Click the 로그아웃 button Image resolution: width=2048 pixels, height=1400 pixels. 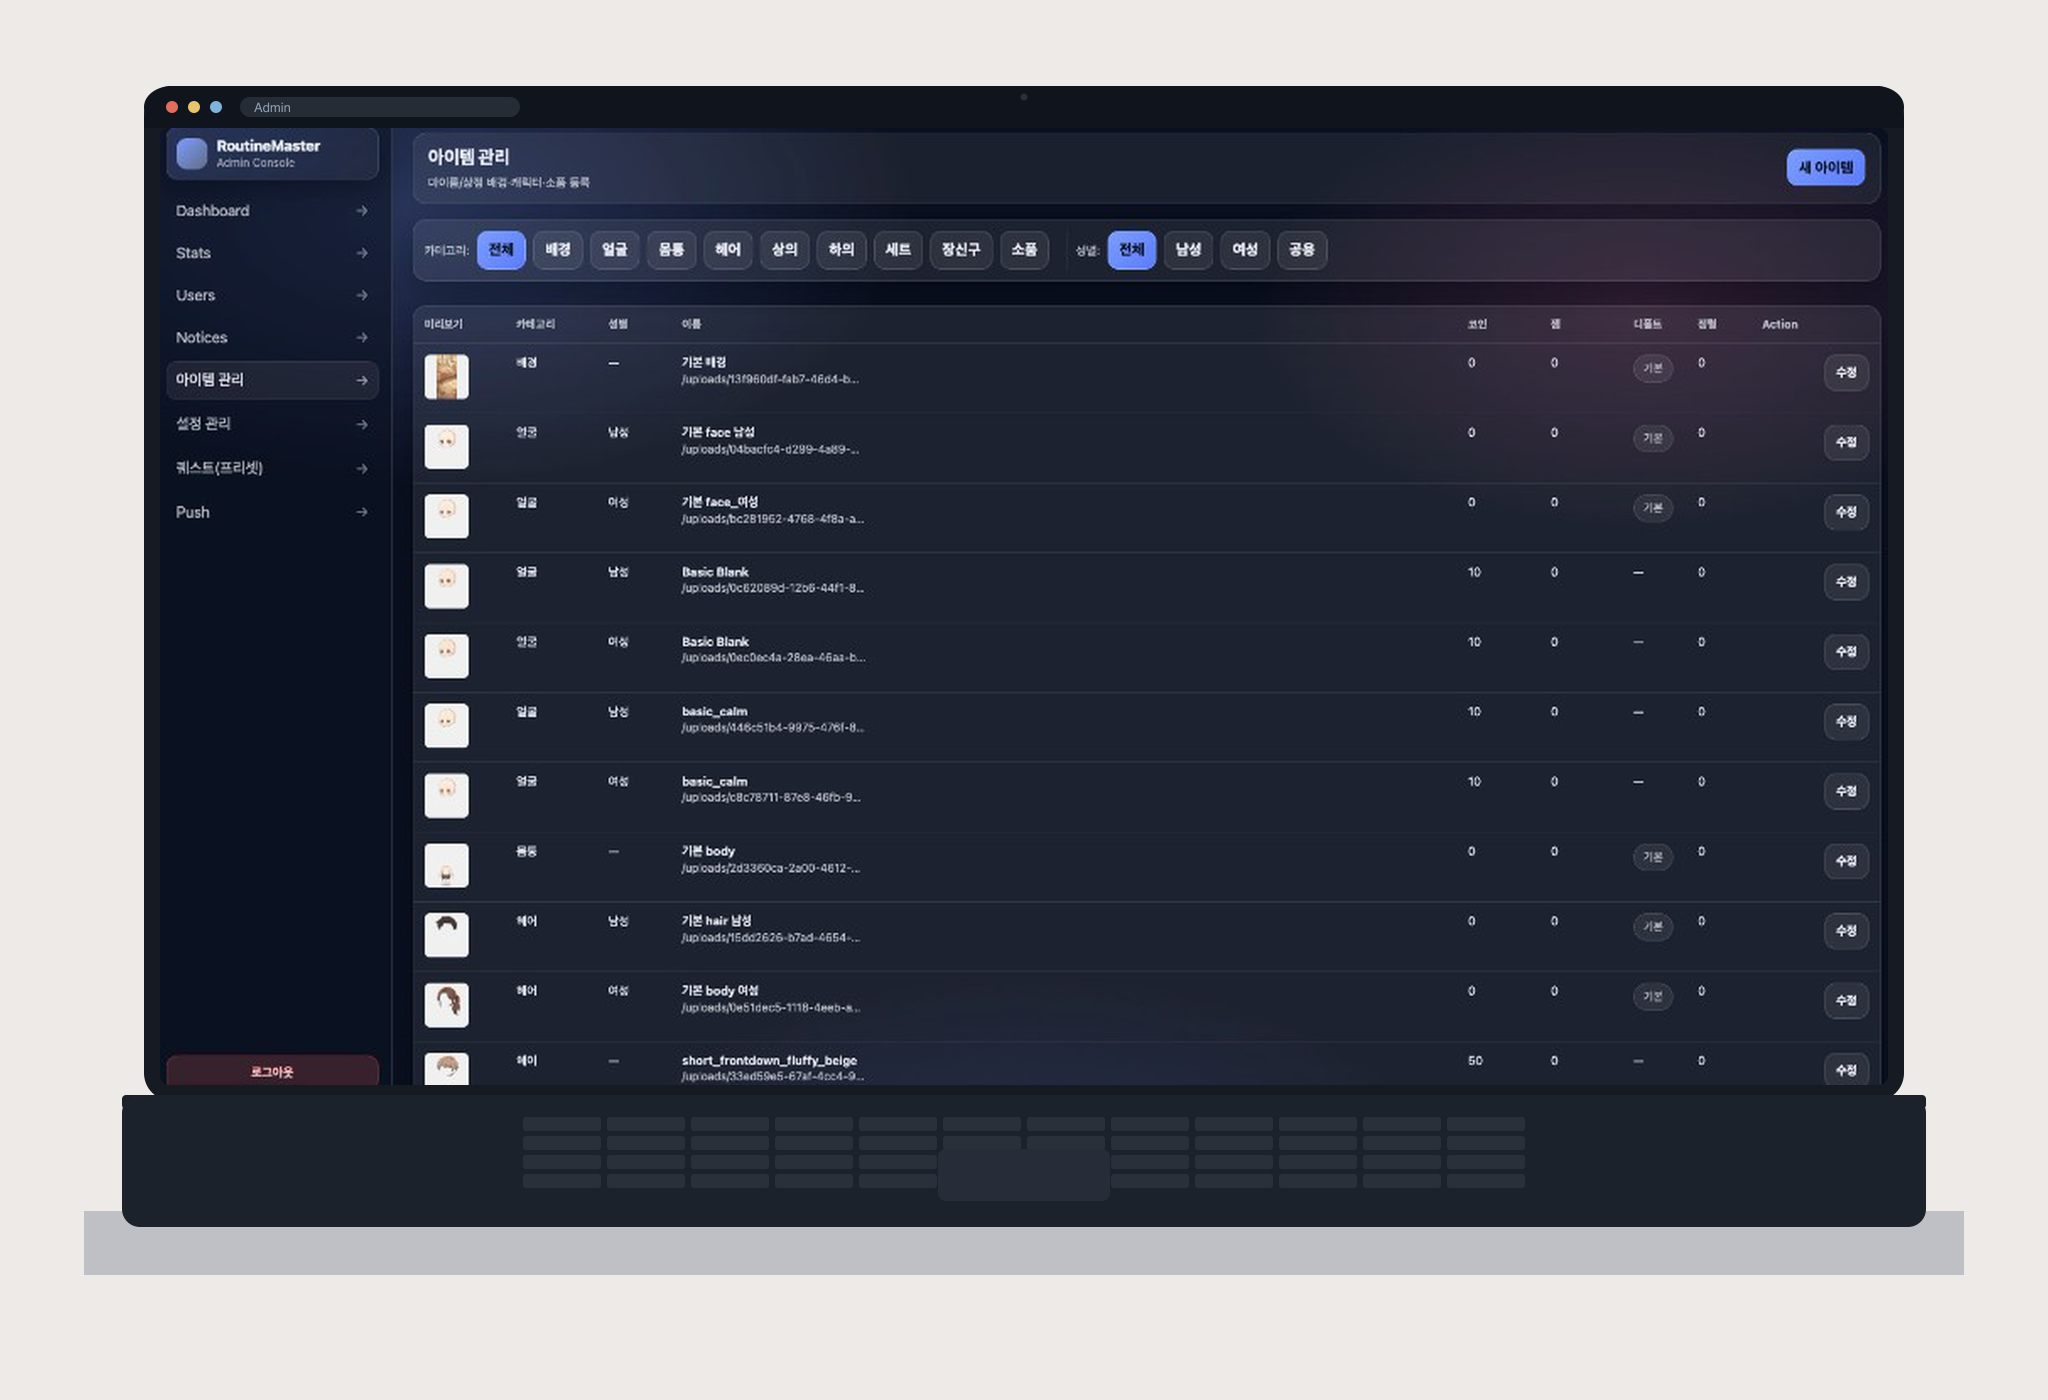tap(272, 1071)
